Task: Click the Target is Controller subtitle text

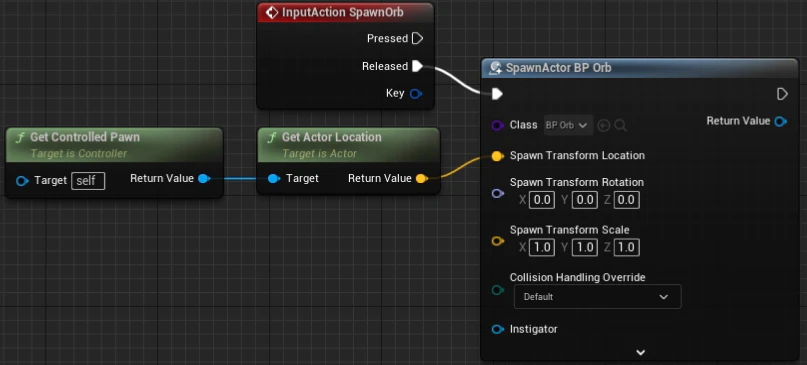Action: click(x=79, y=153)
